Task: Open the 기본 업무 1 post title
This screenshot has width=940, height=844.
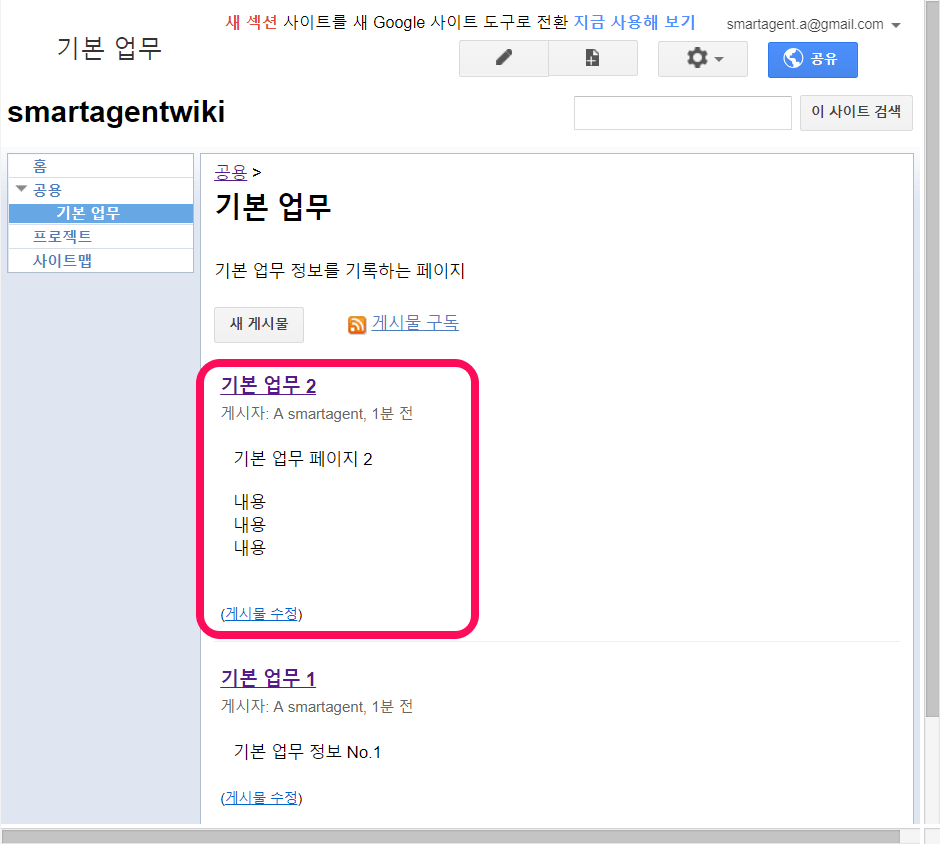Action: coord(268,679)
